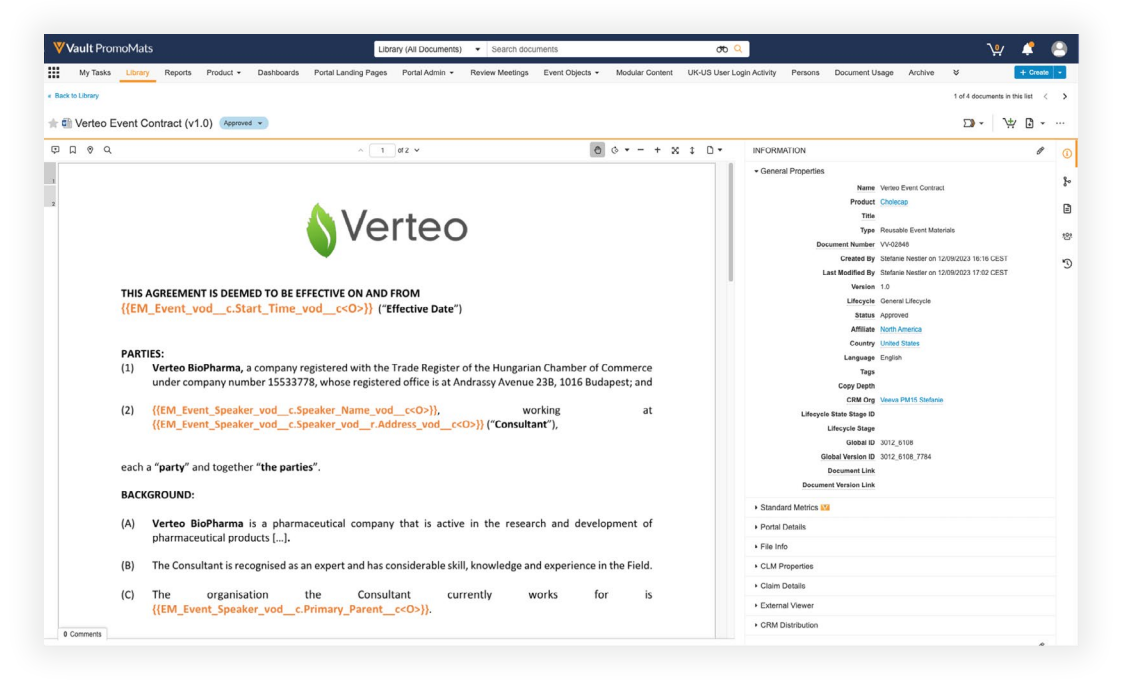Viewport: 1126px width, 692px height.
Task: Show more tabs double chevron
Action: [956, 73]
